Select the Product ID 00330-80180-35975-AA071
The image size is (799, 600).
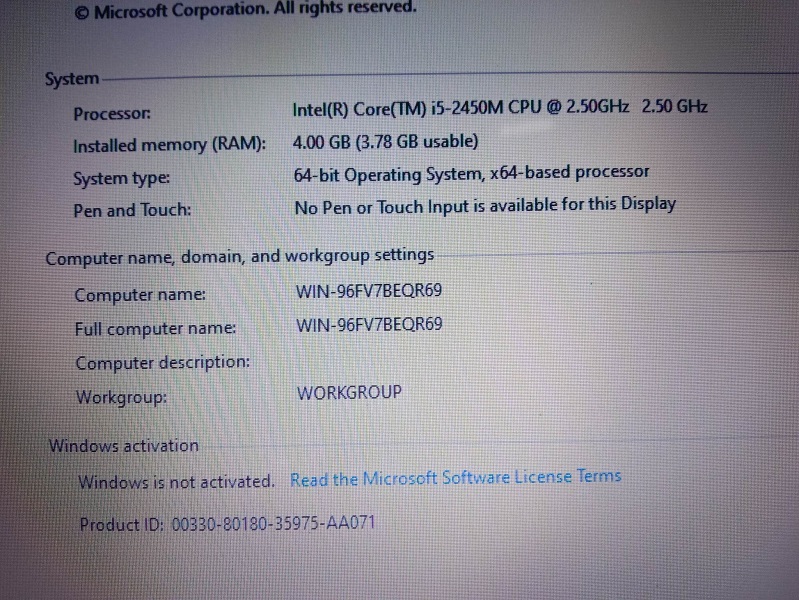228,524
